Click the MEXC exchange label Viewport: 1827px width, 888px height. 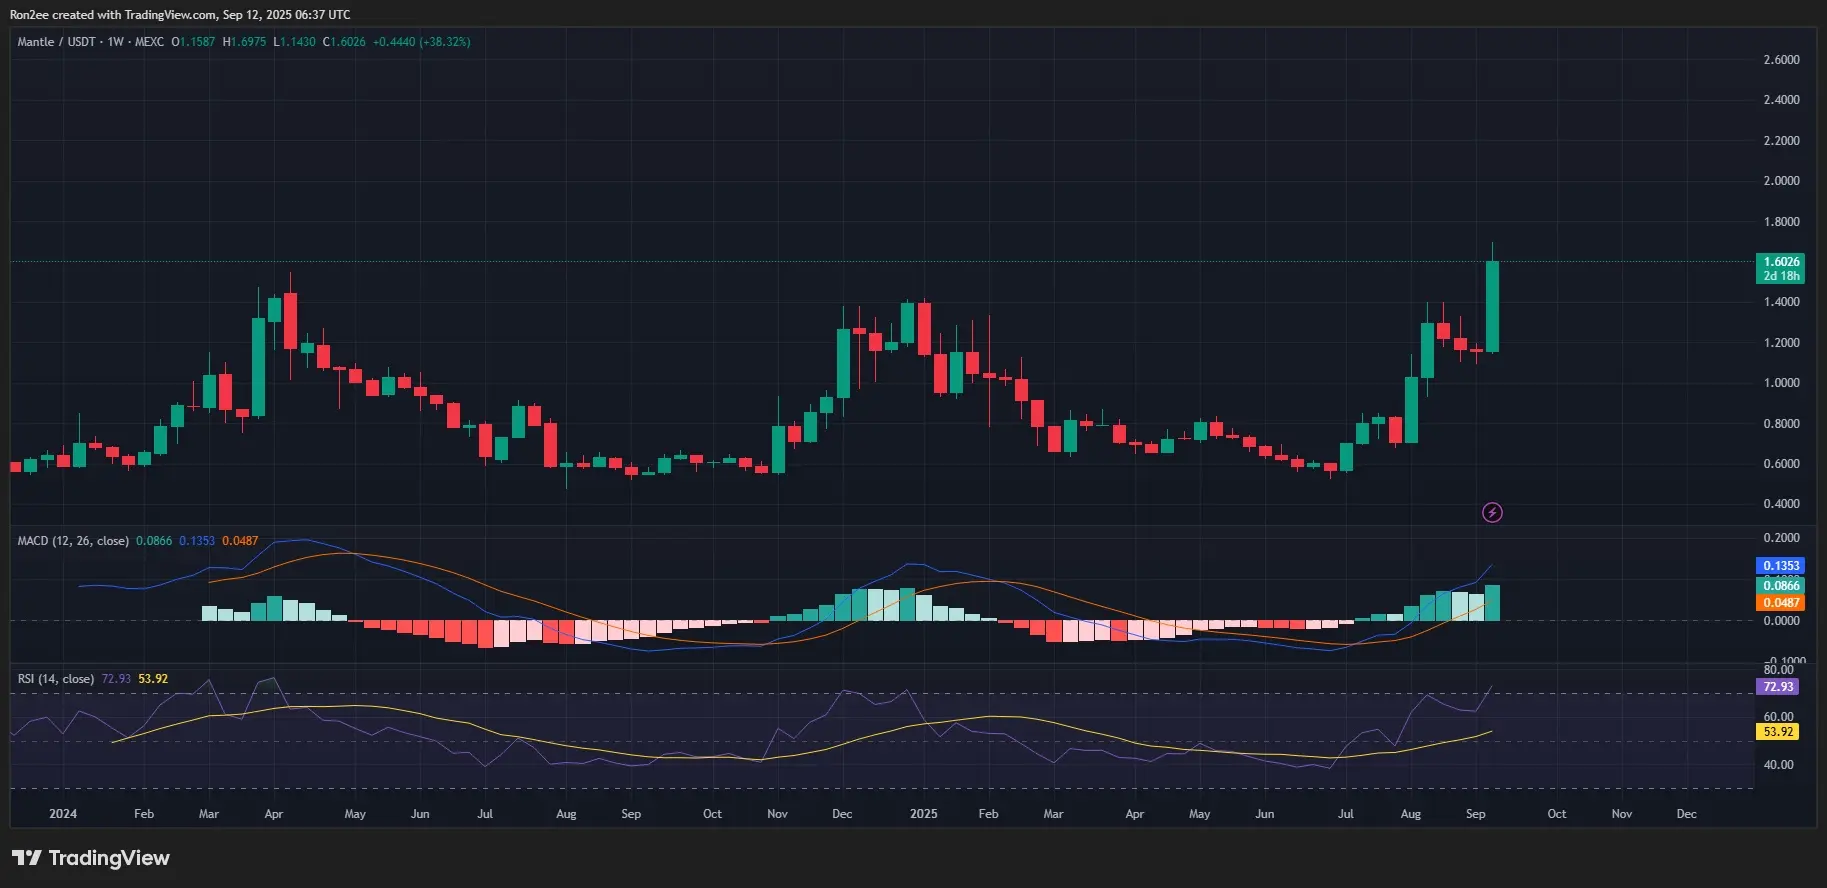click(149, 42)
